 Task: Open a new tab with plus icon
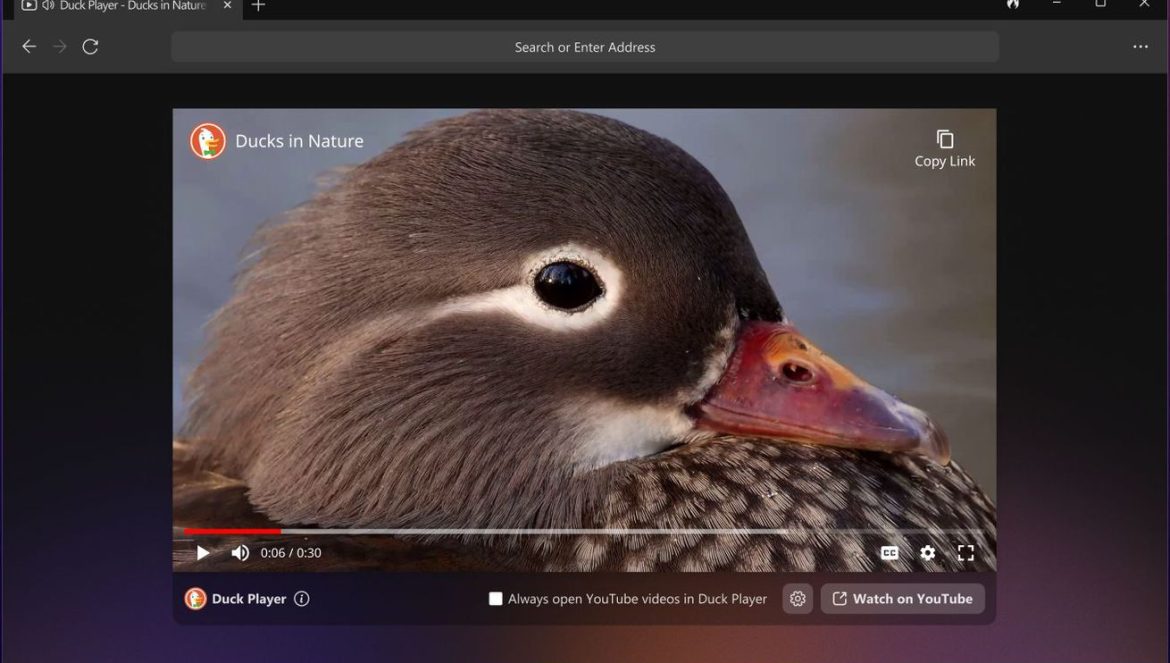258,5
